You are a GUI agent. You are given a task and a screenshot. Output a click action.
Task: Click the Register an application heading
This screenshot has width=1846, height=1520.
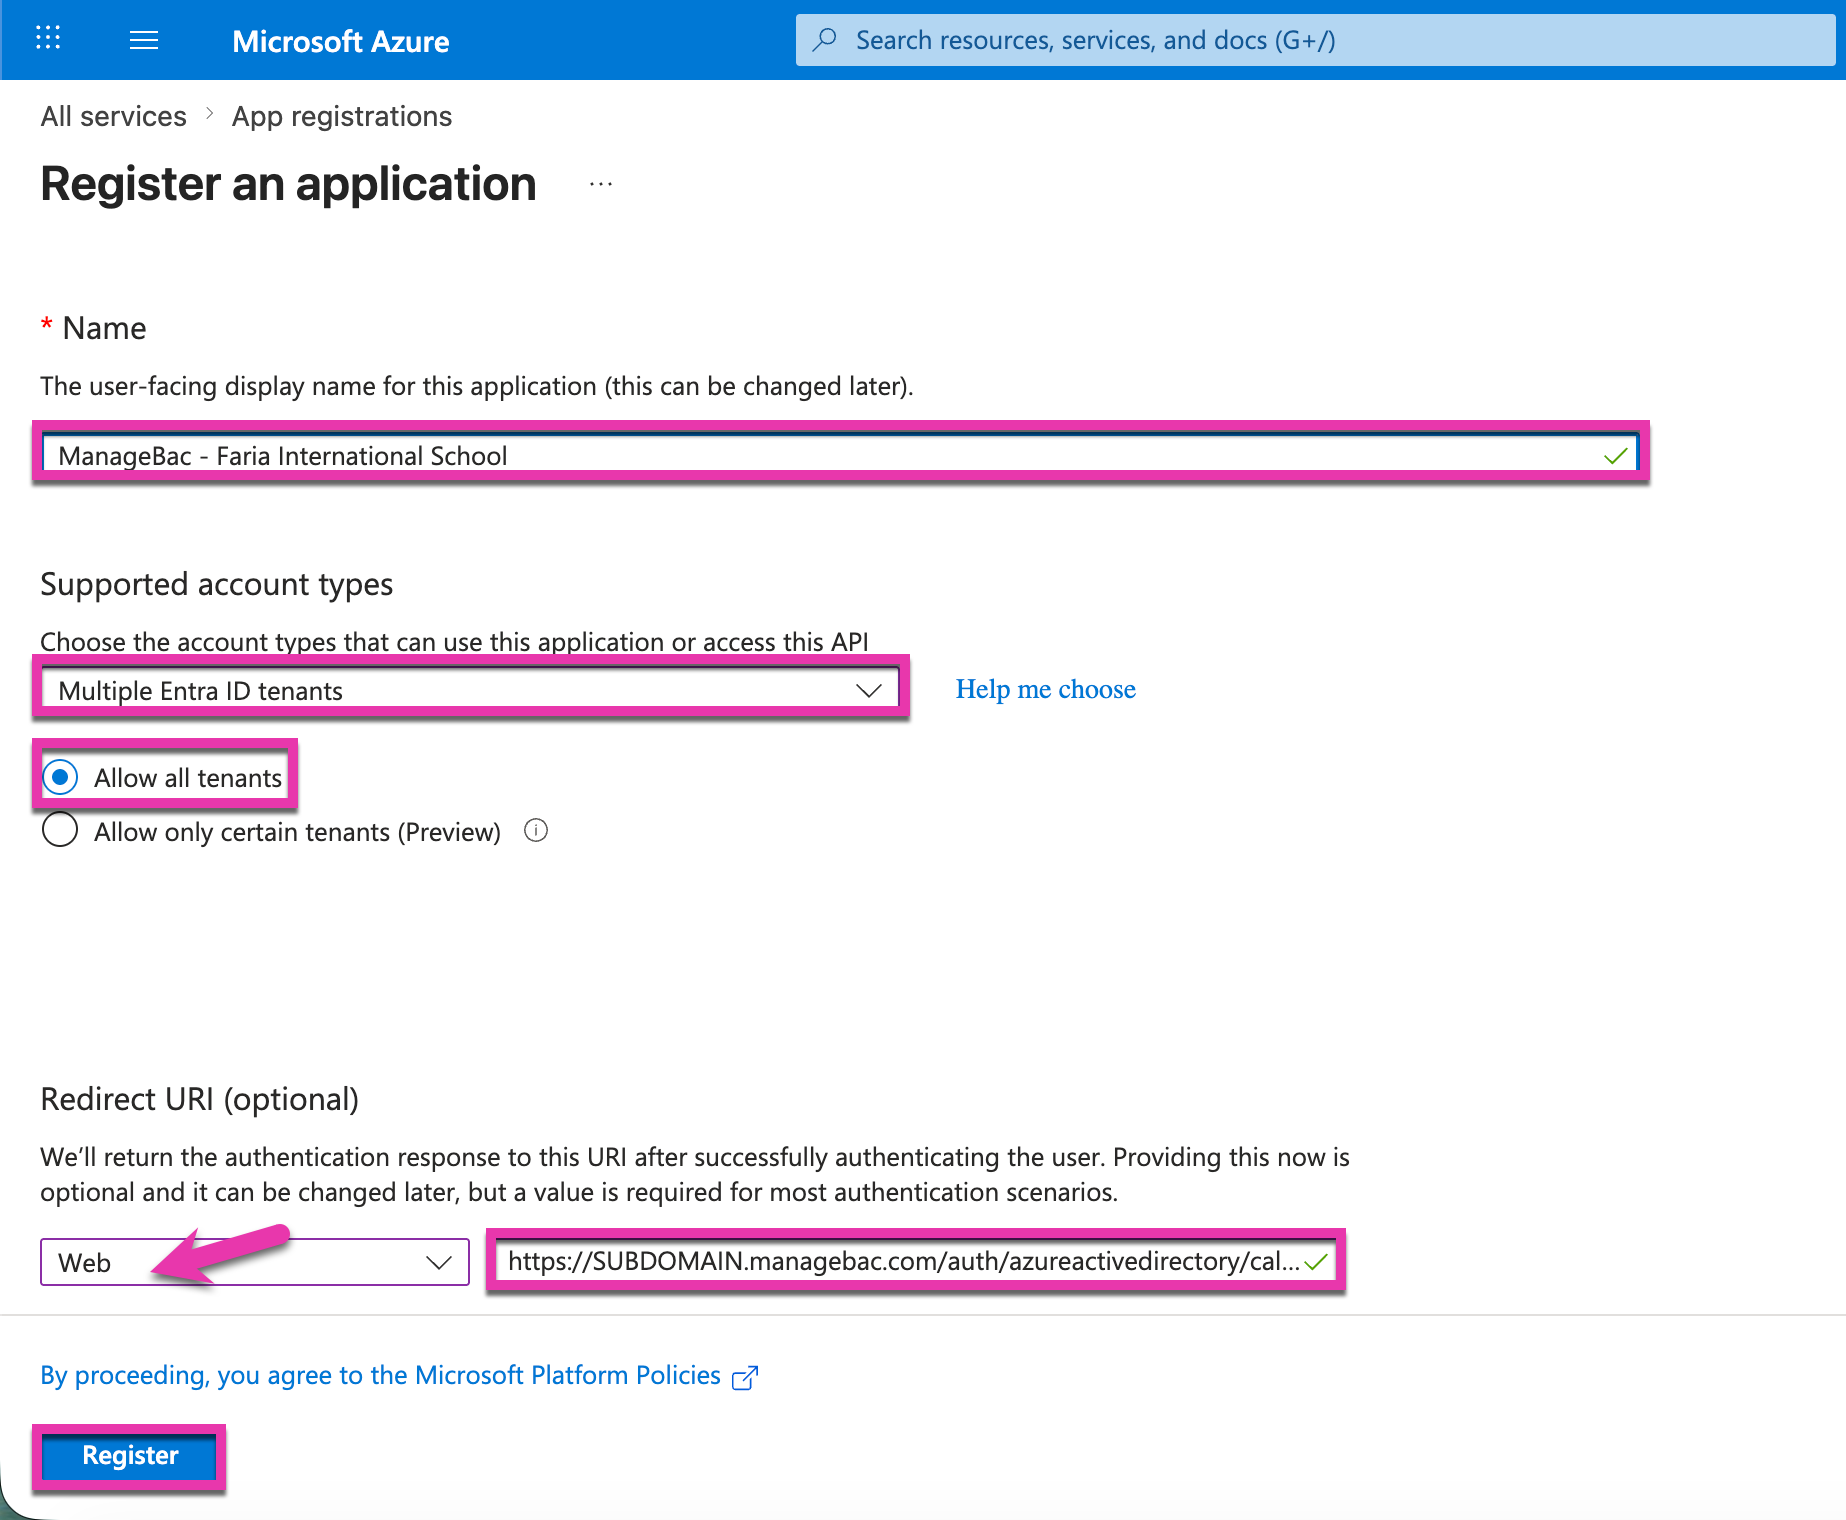(x=289, y=184)
